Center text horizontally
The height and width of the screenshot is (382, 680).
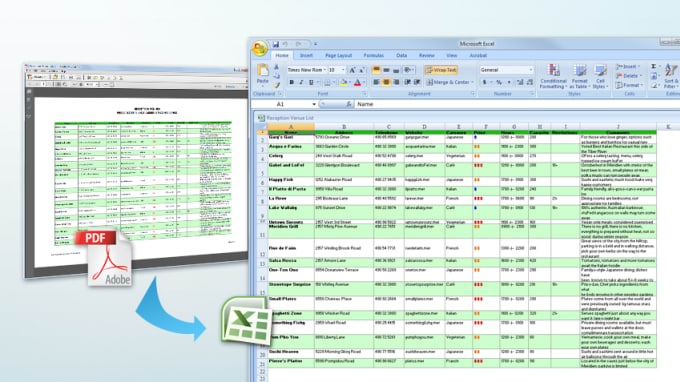click(386, 82)
